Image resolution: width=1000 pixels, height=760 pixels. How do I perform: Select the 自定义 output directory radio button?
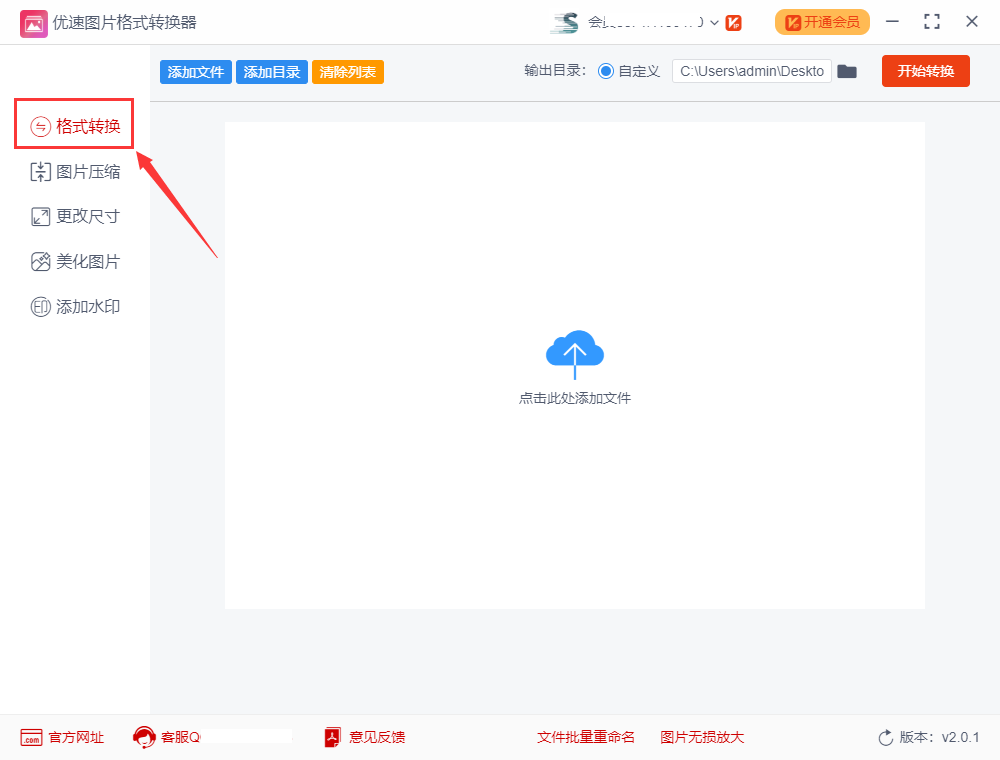pyautogui.click(x=607, y=71)
